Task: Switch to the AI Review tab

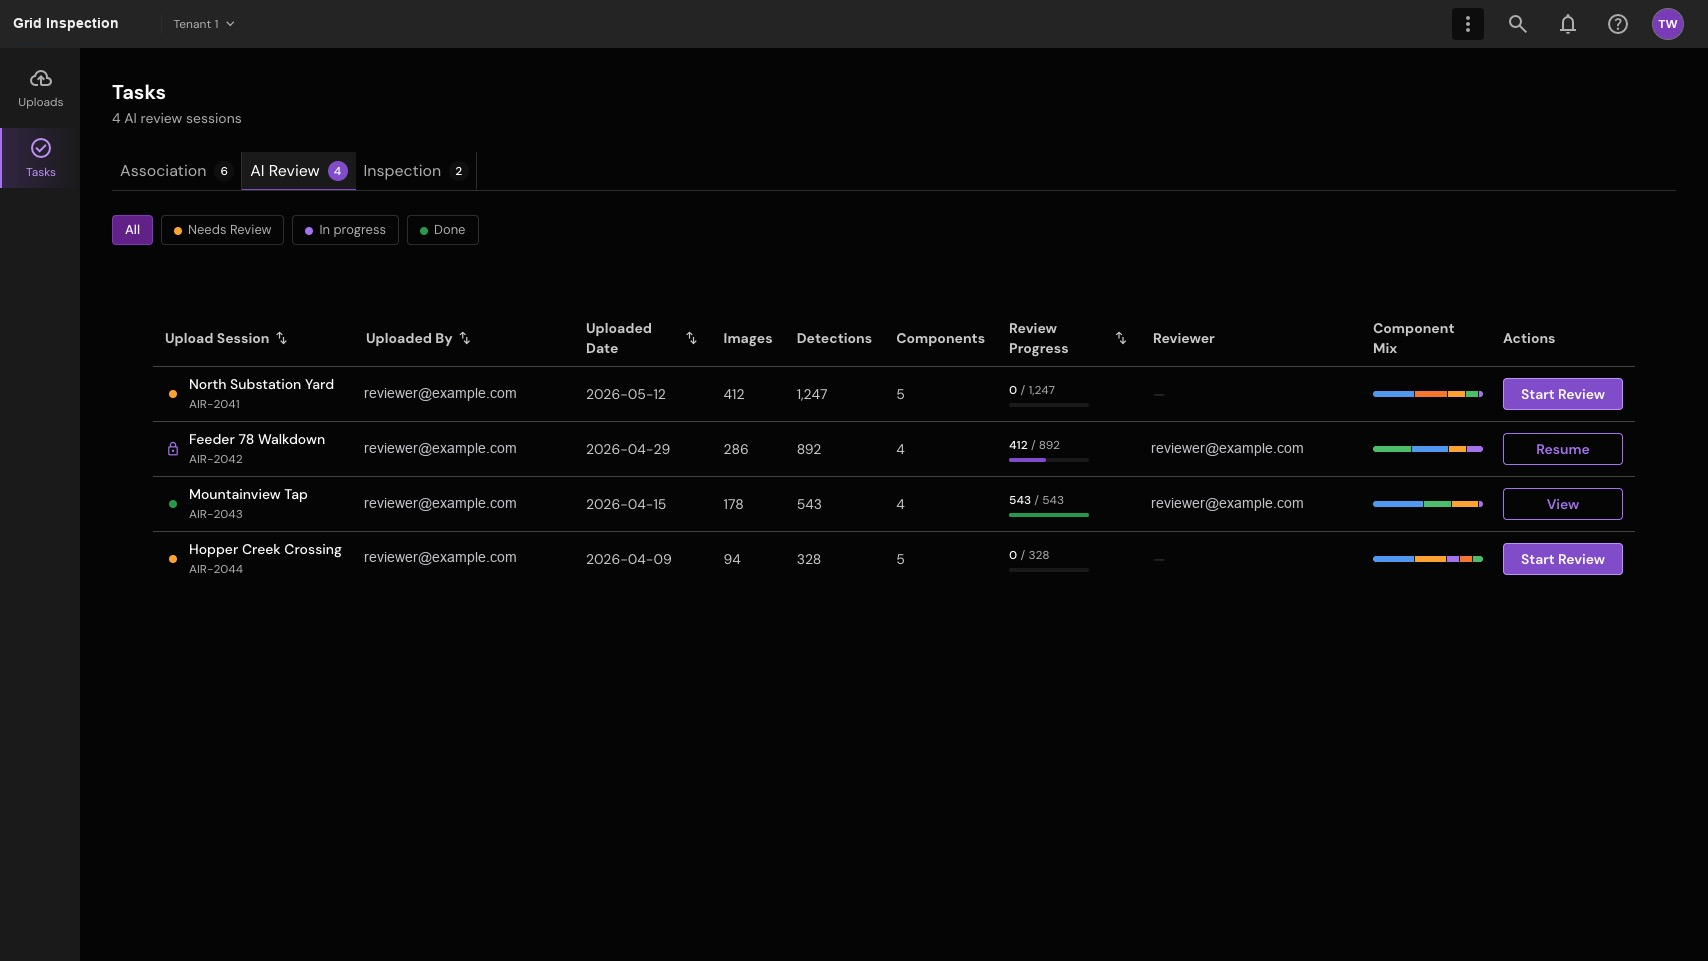Action: click(298, 171)
